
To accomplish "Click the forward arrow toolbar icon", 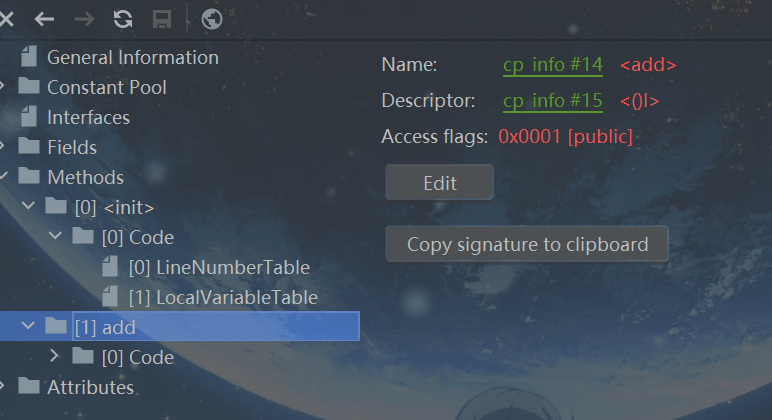I will coord(84,18).
